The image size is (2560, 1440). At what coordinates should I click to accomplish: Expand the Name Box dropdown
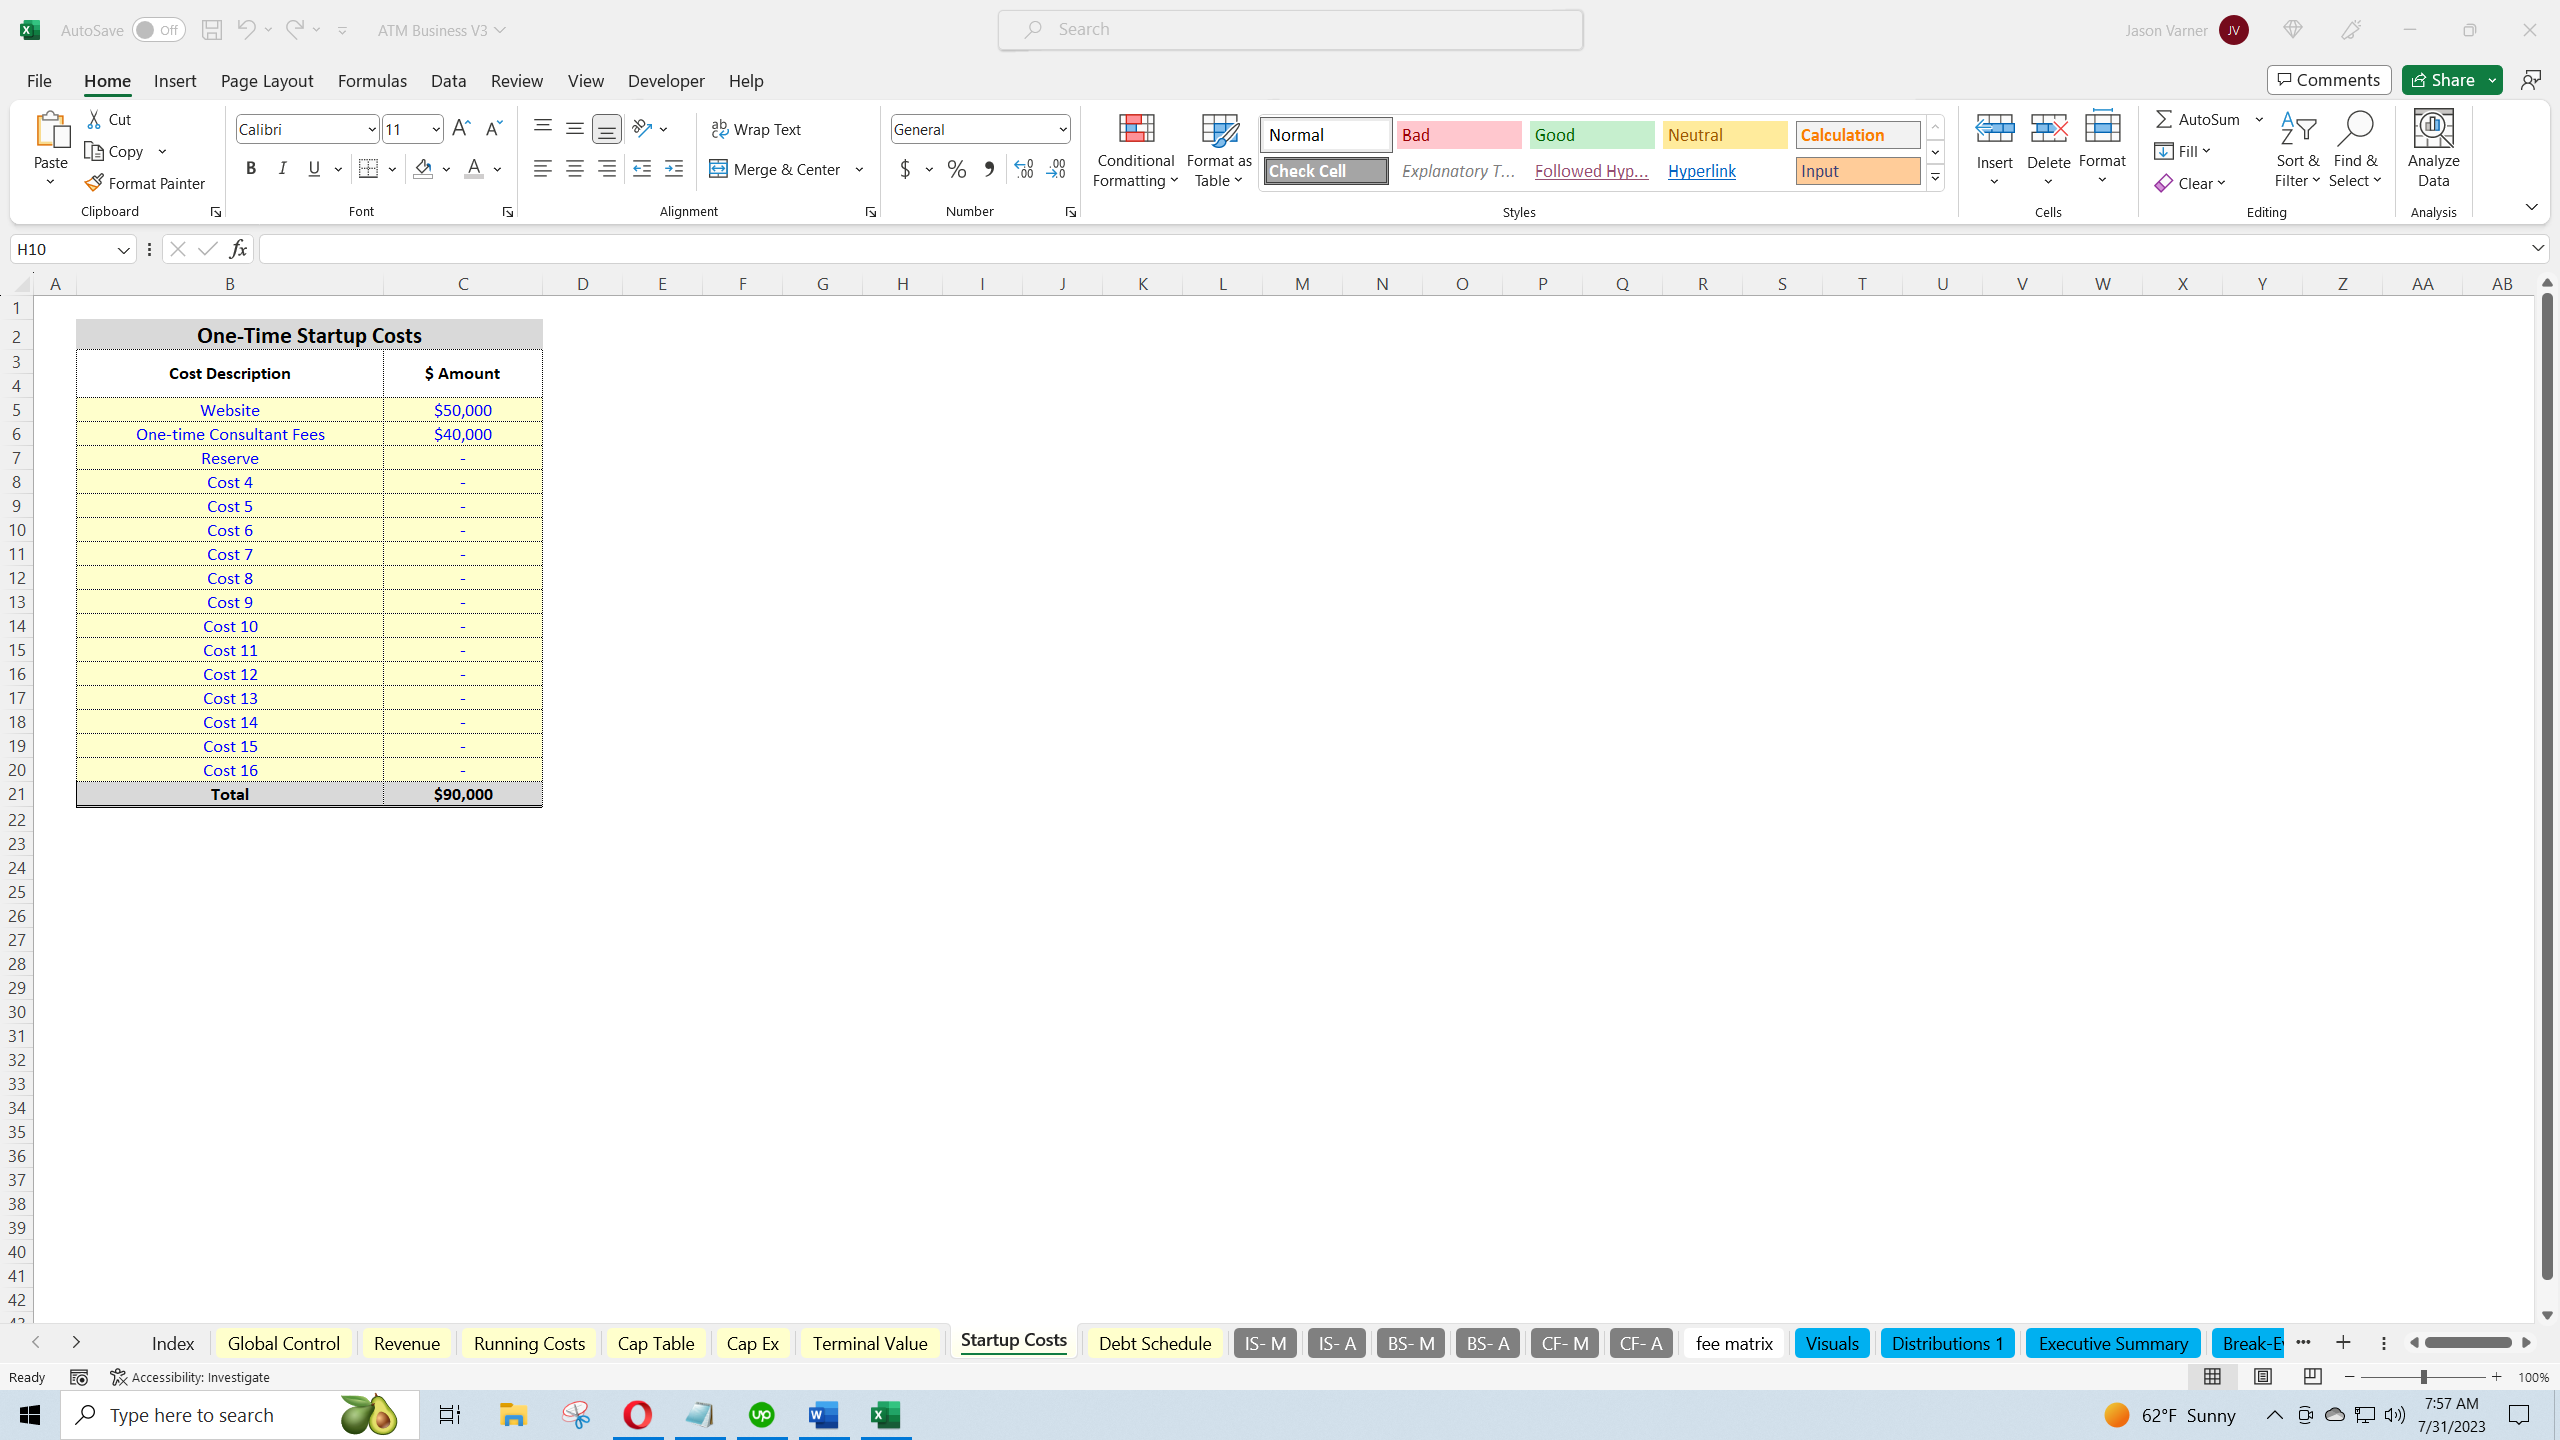point(124,249)
